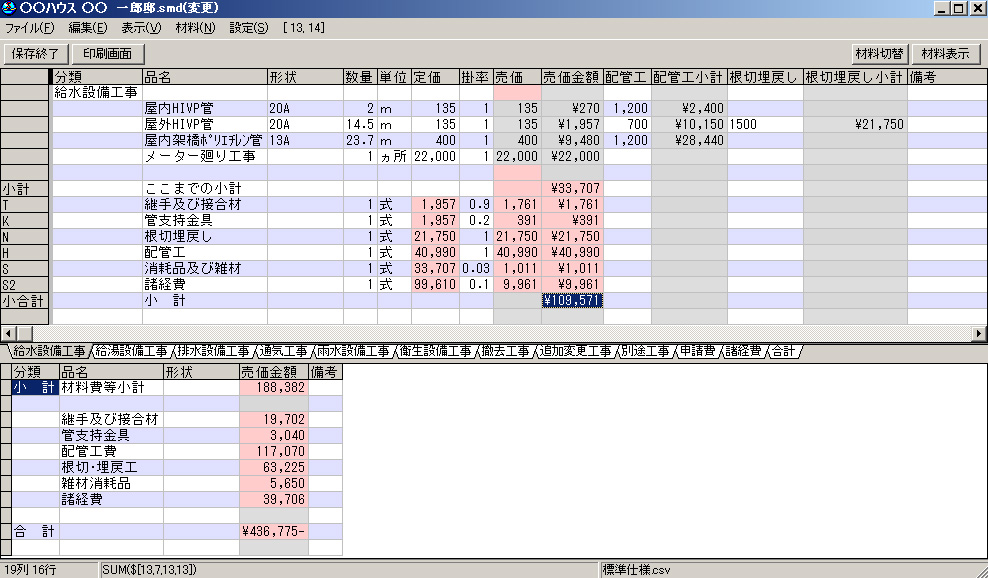Open the 設定(S) menu

pos(248,28)
